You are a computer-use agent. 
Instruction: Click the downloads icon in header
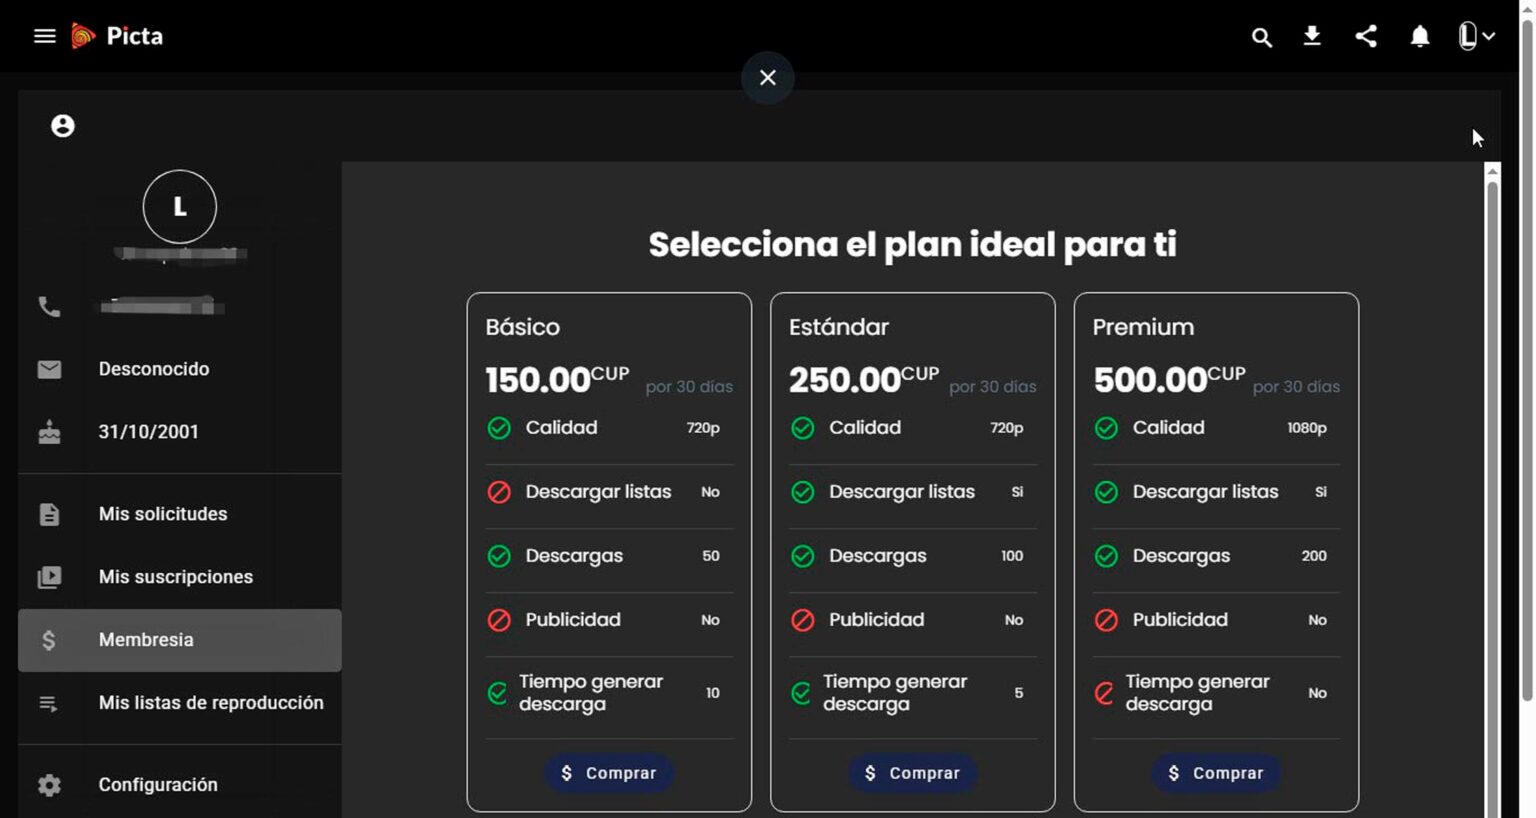(x=1312, y=37)
